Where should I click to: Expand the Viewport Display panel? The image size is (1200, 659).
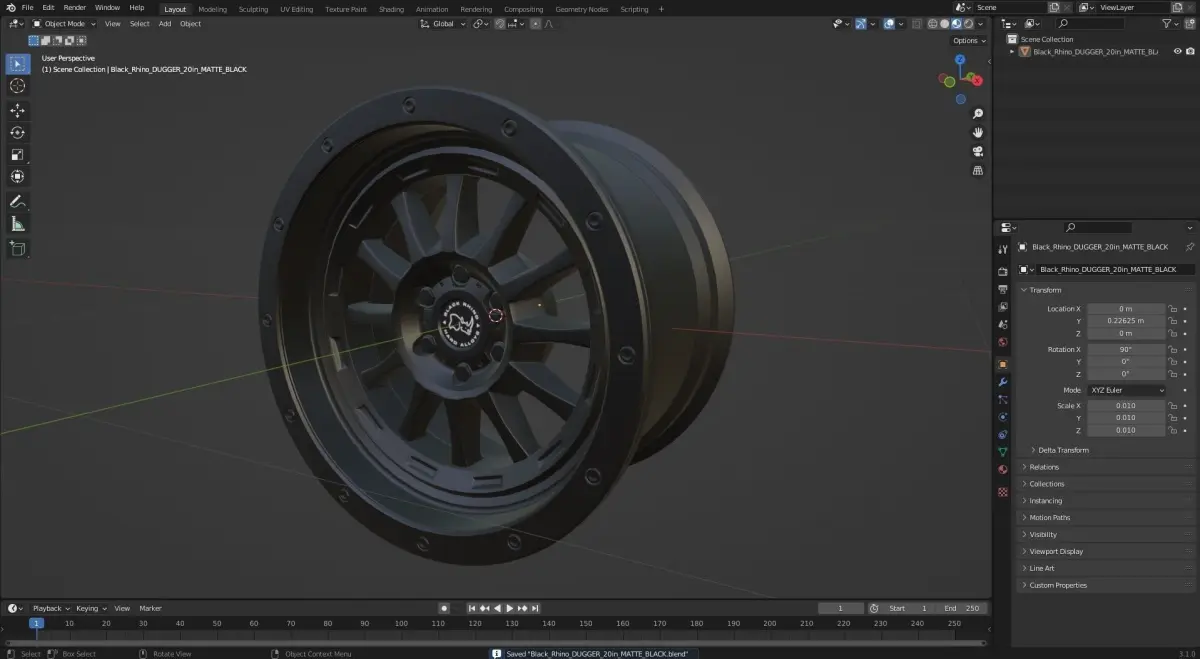pyautogui.click(x=1056, y=551)
